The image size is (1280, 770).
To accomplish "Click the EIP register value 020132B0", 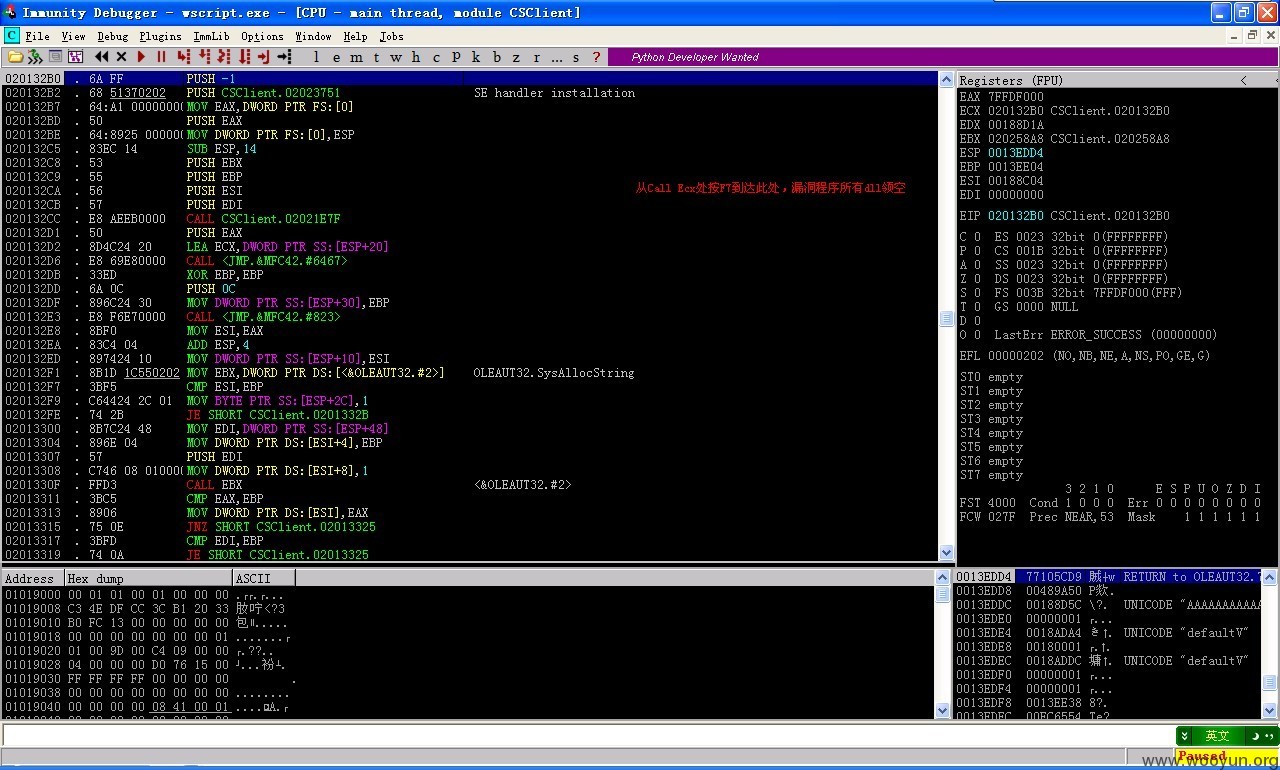I will 1015,216.
